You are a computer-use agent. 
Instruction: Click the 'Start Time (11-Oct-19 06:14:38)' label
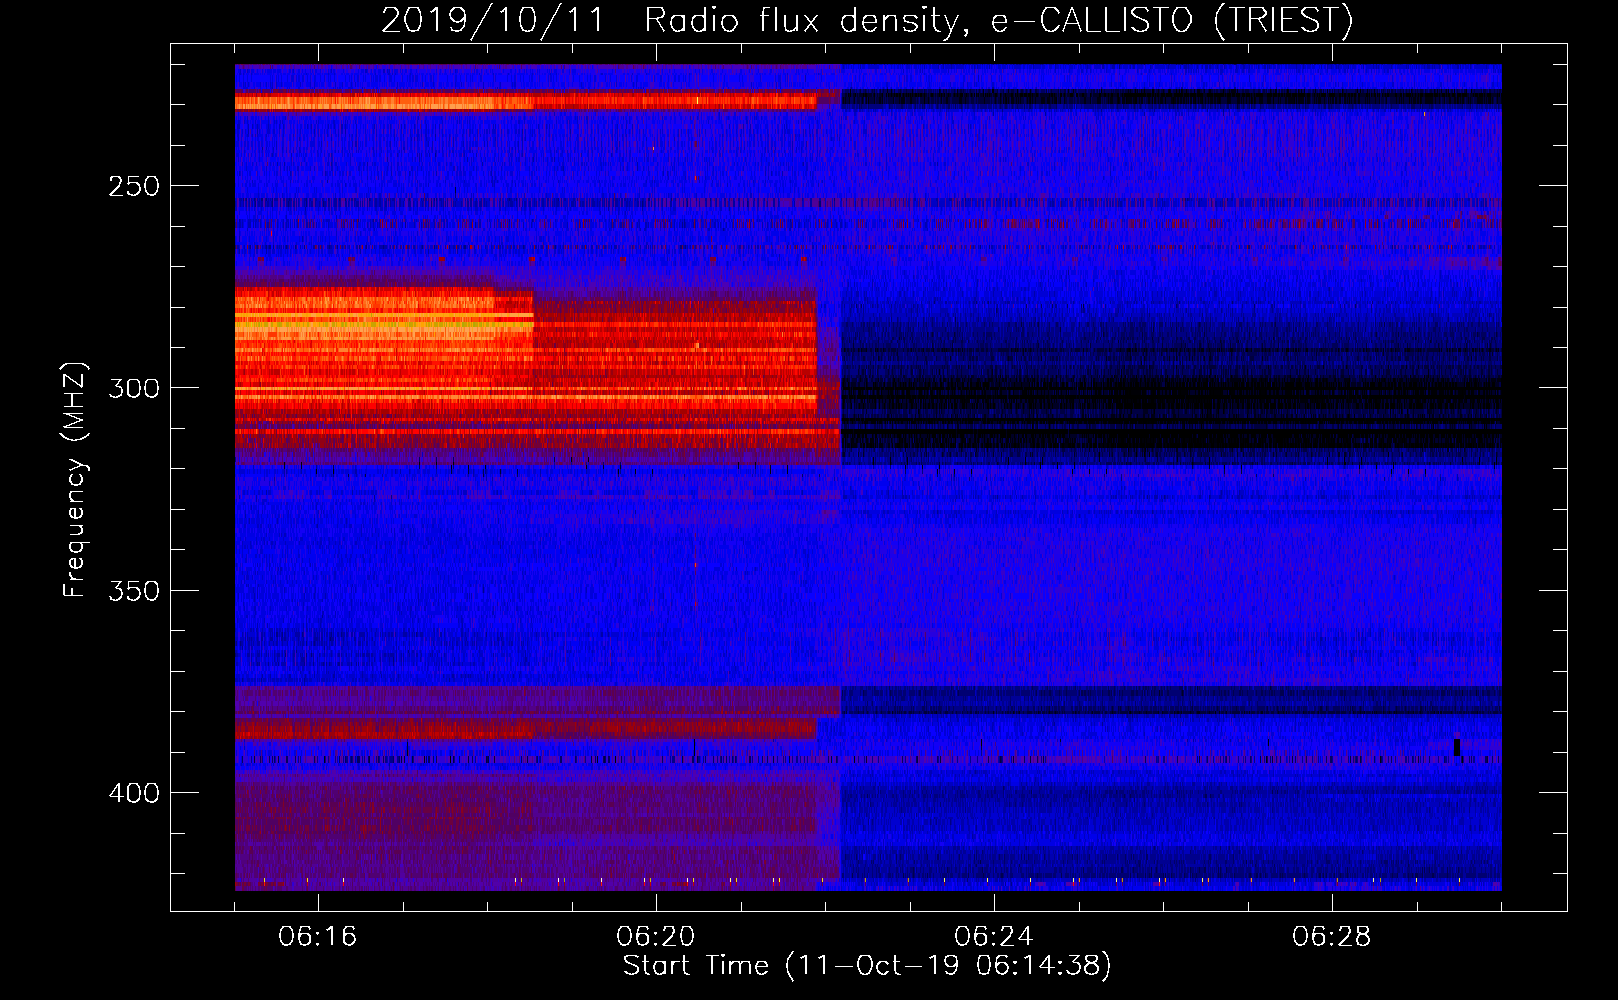pyautogui.click(x=867, y=966)
